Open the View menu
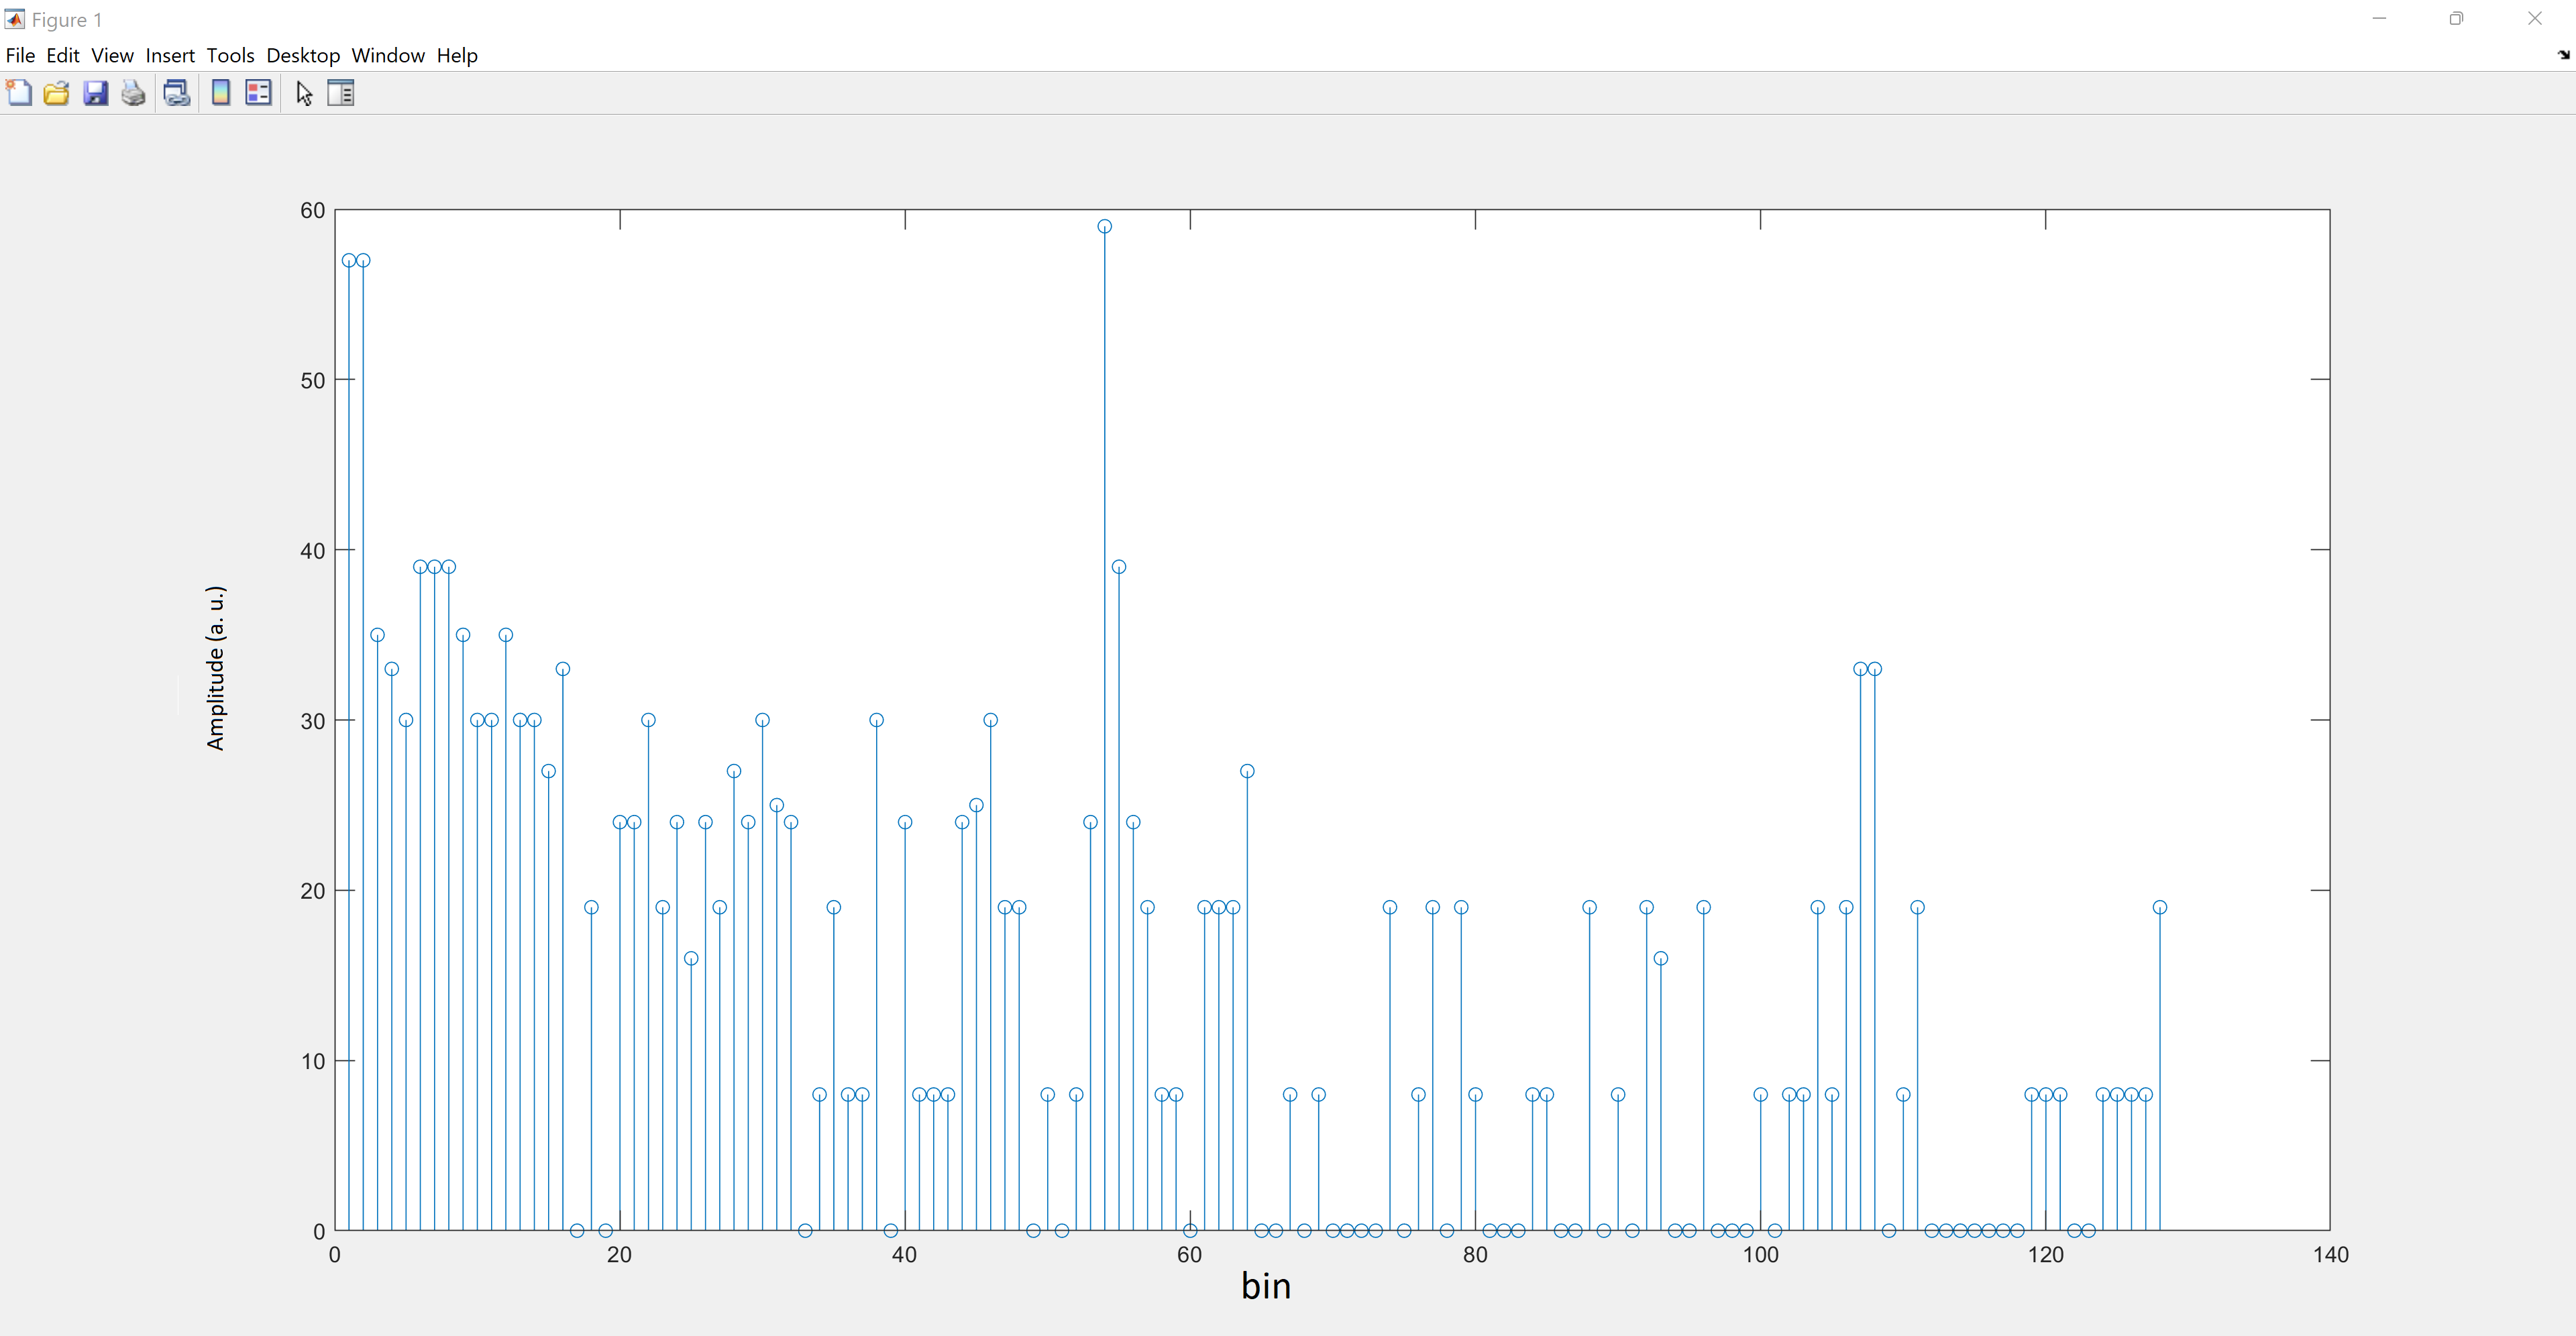This screenshot has height=1336, width=2576. pyautogui.click(x=112, y=56)
